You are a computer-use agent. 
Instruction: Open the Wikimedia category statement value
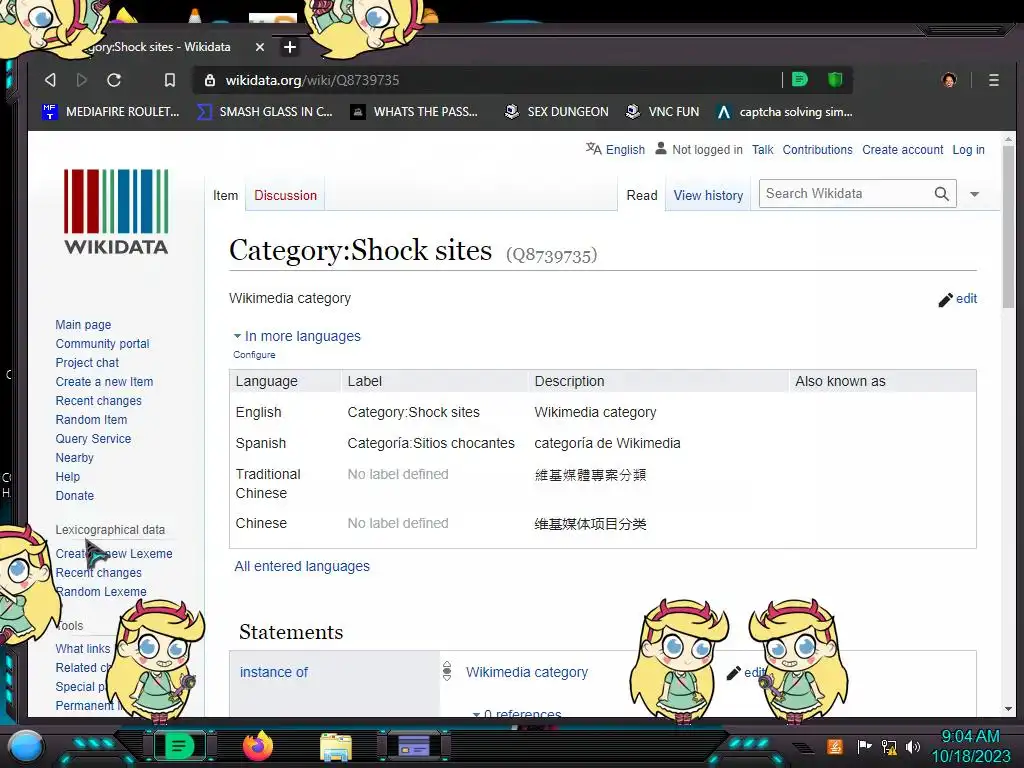(526, 672)
